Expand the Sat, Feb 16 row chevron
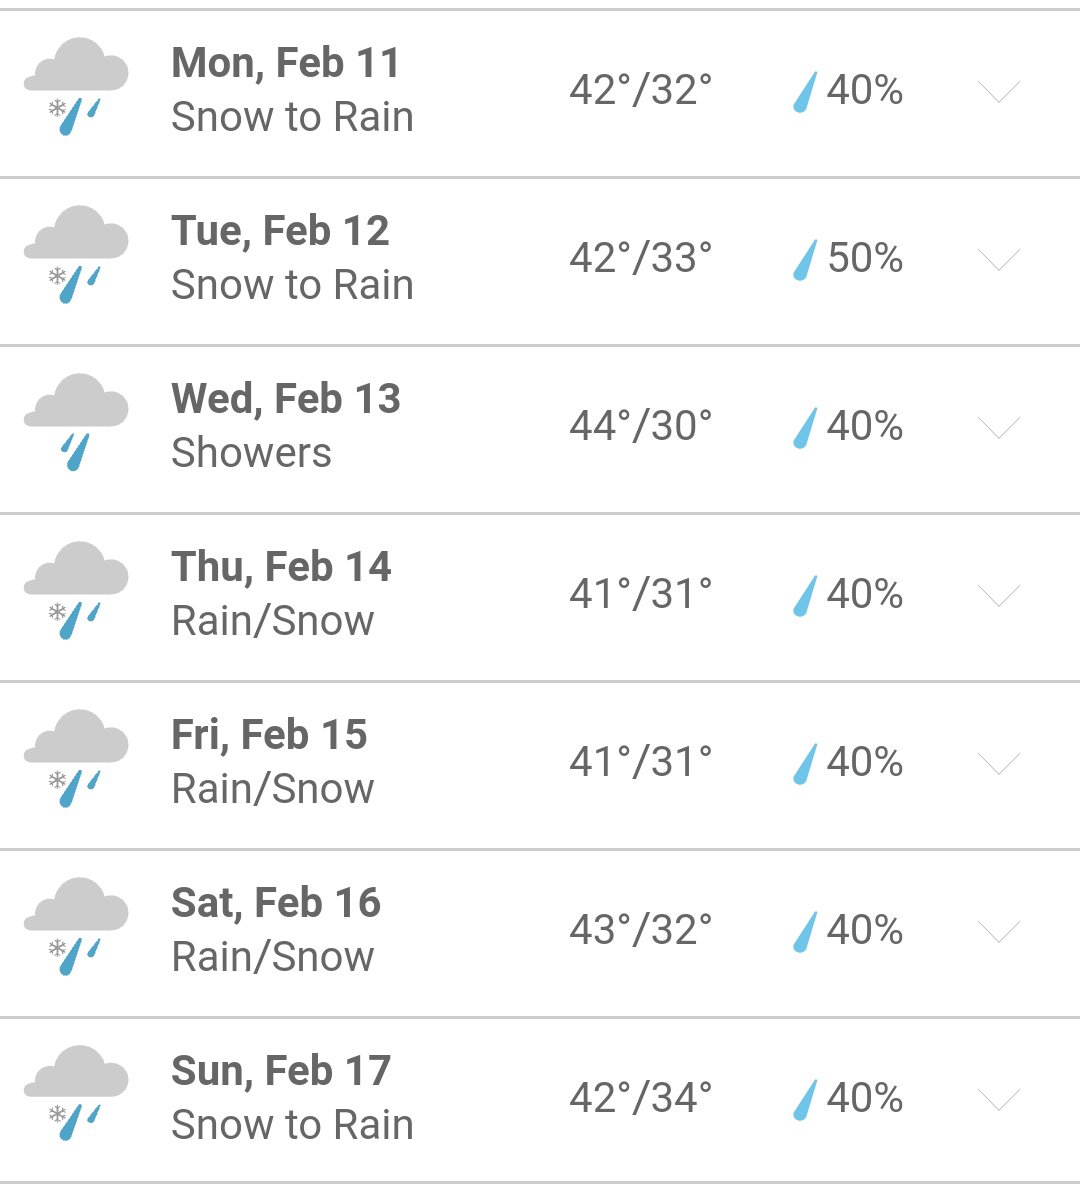 pyautogui.click(x=999, y=931)
